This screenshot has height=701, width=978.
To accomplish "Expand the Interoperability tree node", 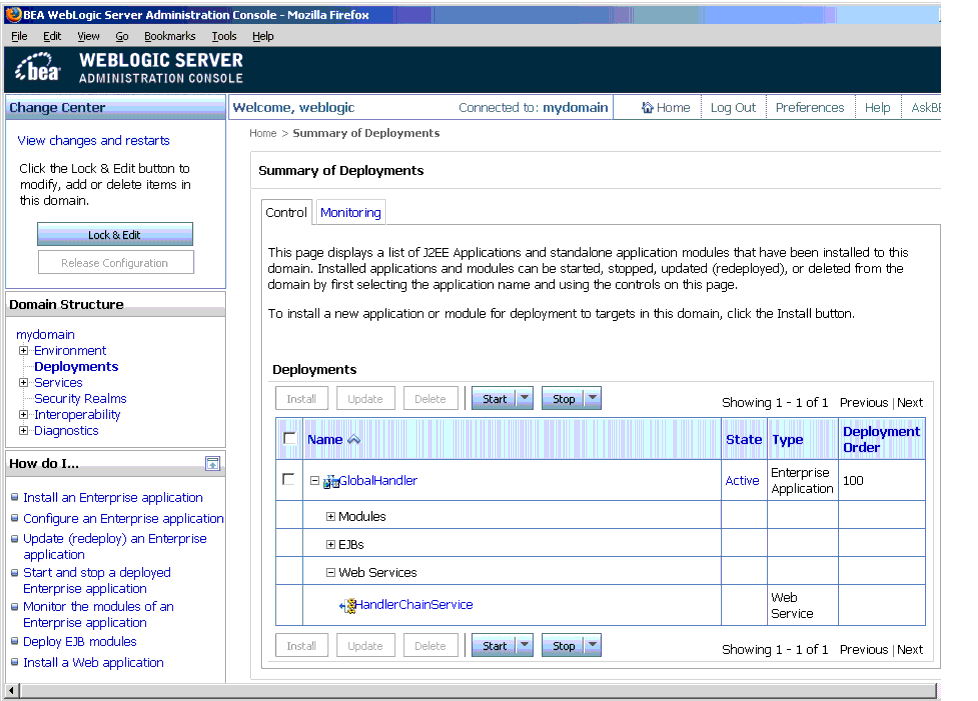I will pyautogui.click(x=23, y=414).
